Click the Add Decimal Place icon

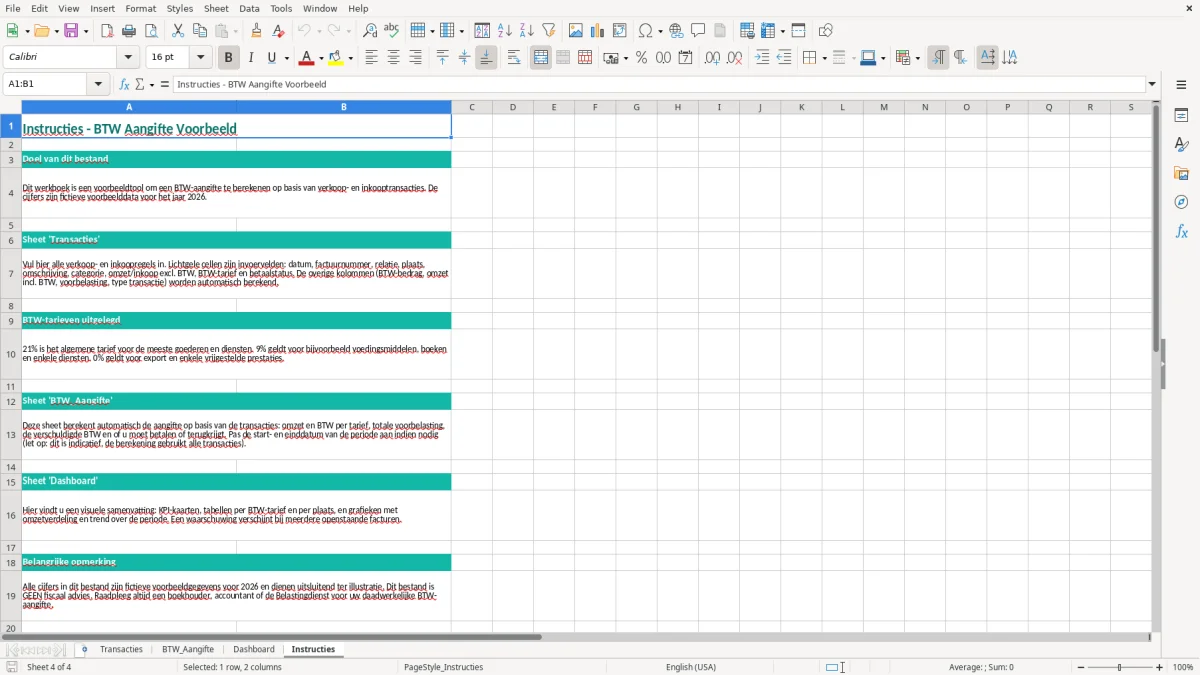click(712, 58)
